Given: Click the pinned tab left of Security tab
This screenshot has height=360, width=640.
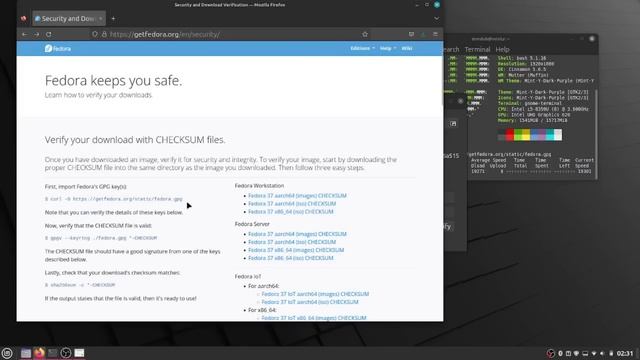Looking at the screenshot, I should click(23, 18).
